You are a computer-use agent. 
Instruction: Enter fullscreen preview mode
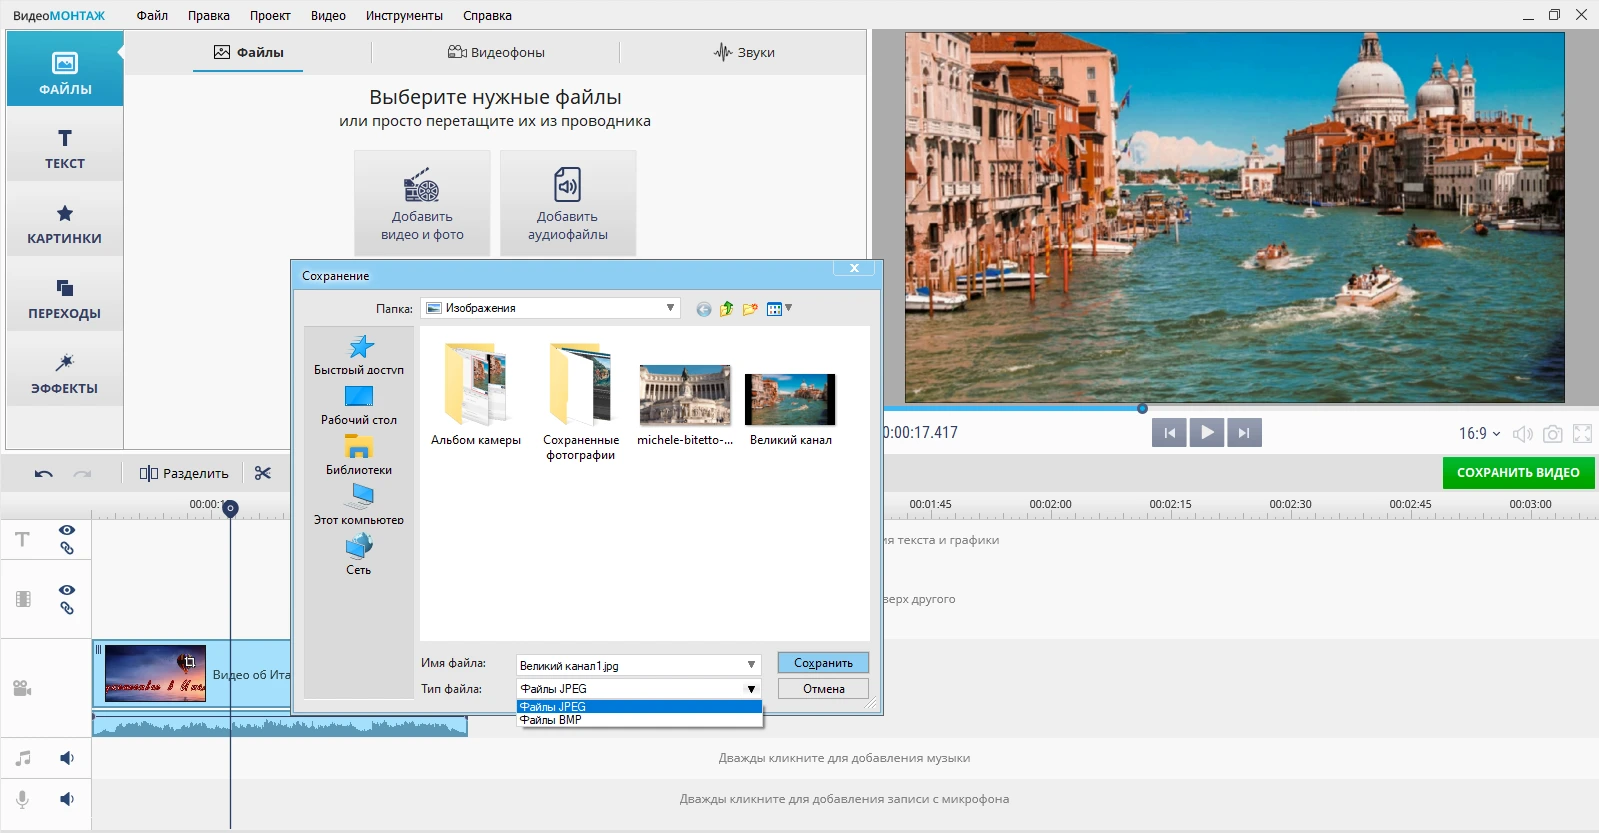pyautogui.click(x=1582, y=433)
